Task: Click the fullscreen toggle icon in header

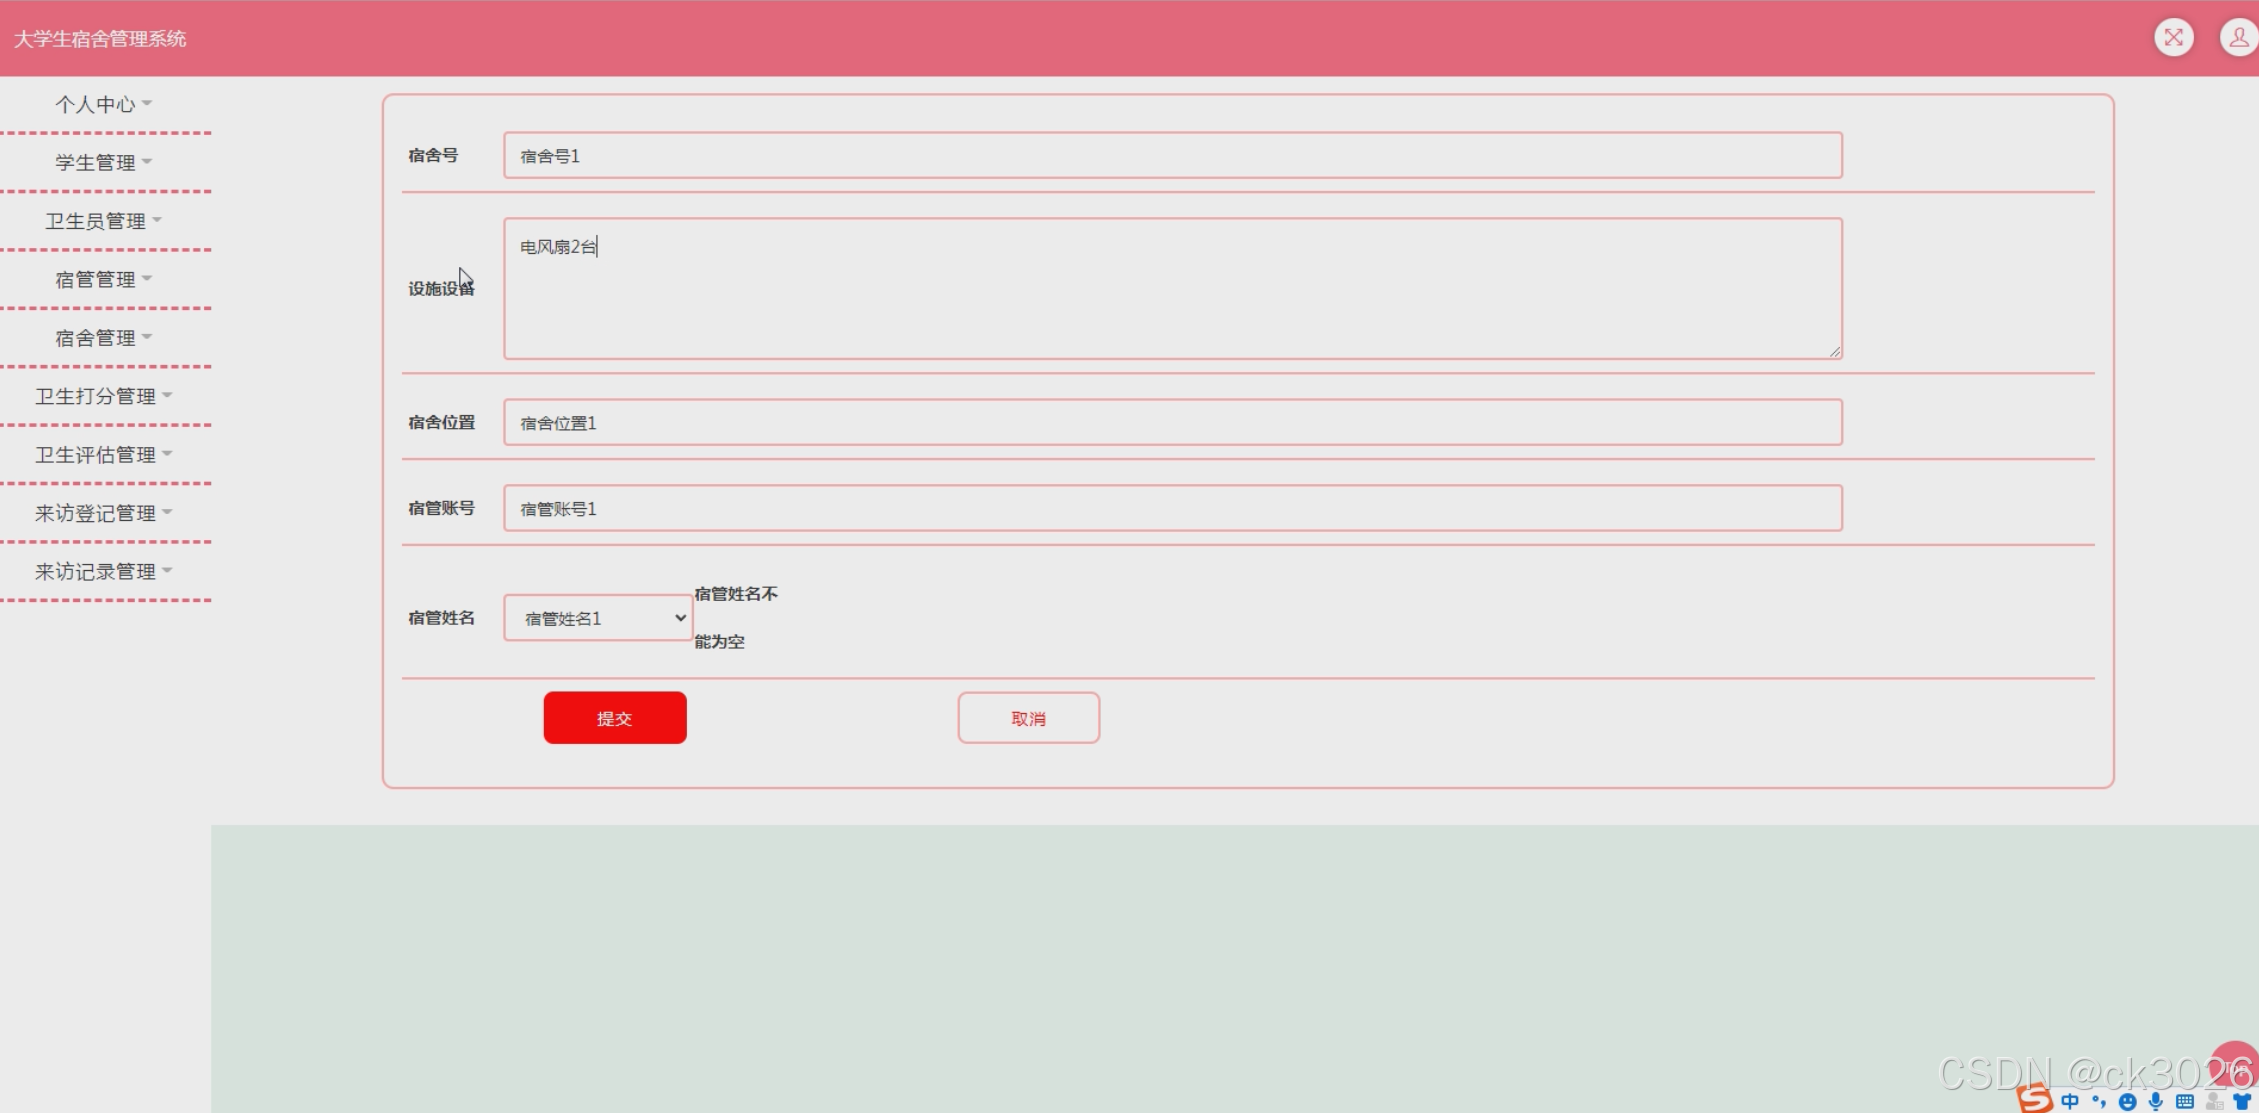Action: (x=2173, y=38)
